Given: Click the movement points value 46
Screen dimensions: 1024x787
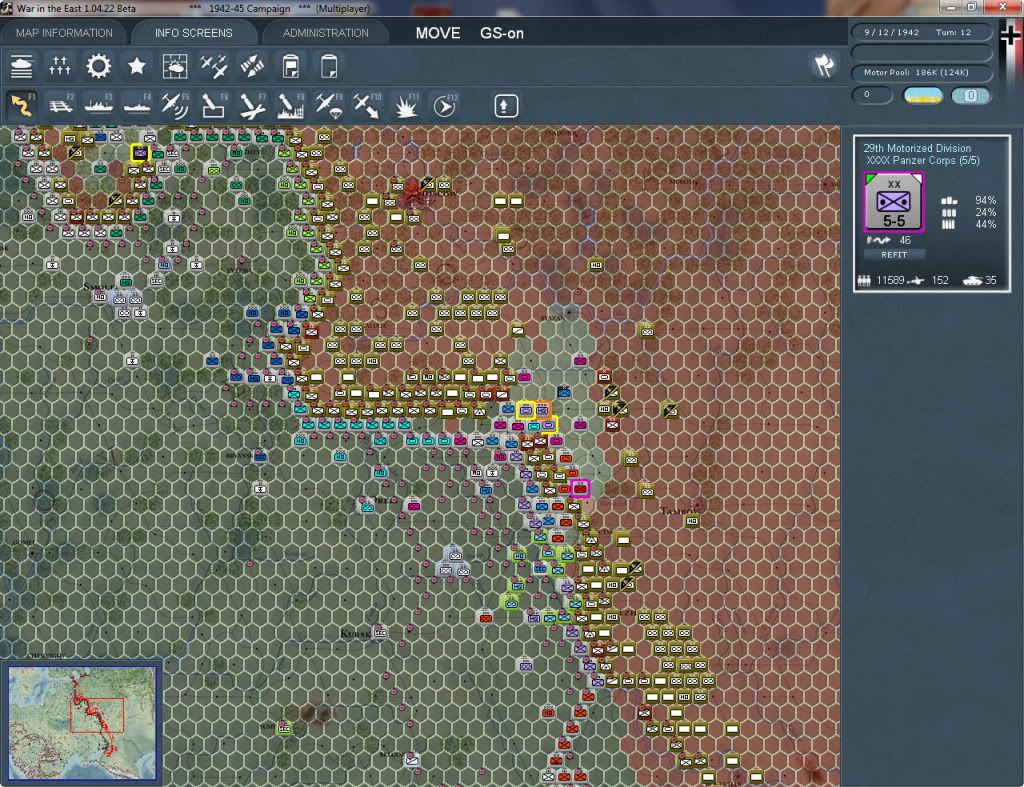Looking at the screenshot, I should pos(904,240).
